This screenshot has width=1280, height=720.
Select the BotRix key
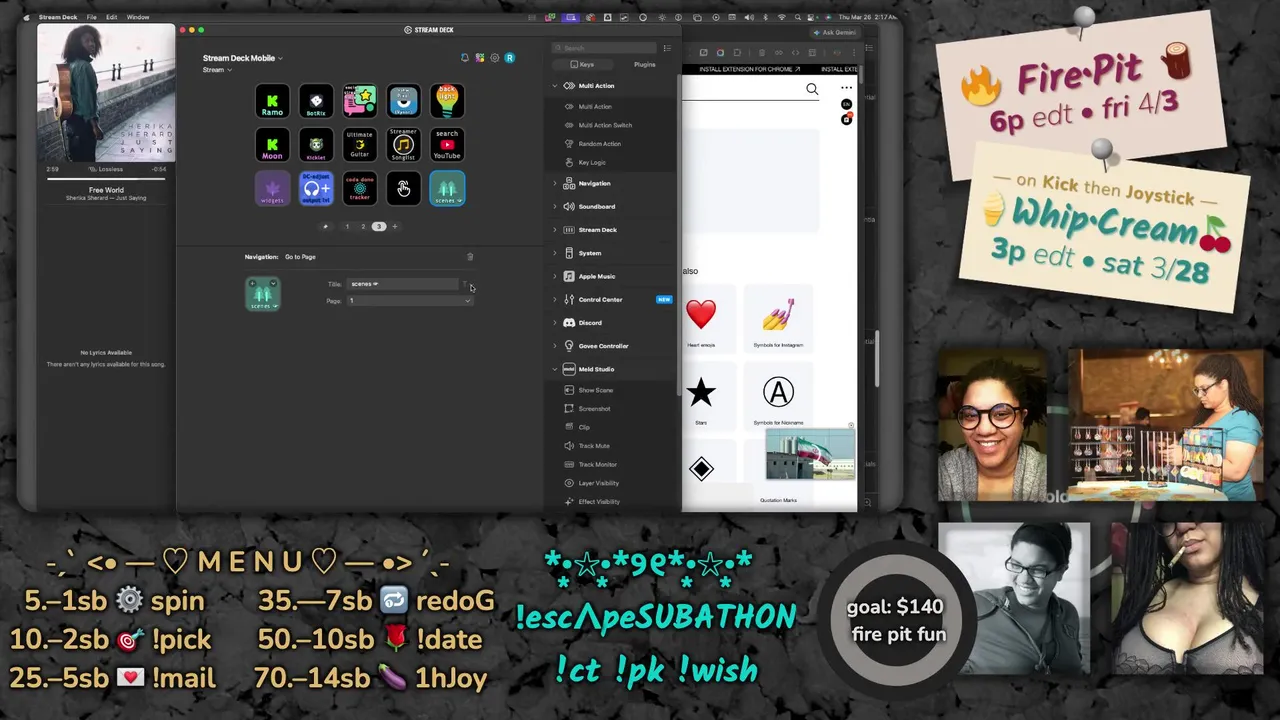[x=316, y=101]
